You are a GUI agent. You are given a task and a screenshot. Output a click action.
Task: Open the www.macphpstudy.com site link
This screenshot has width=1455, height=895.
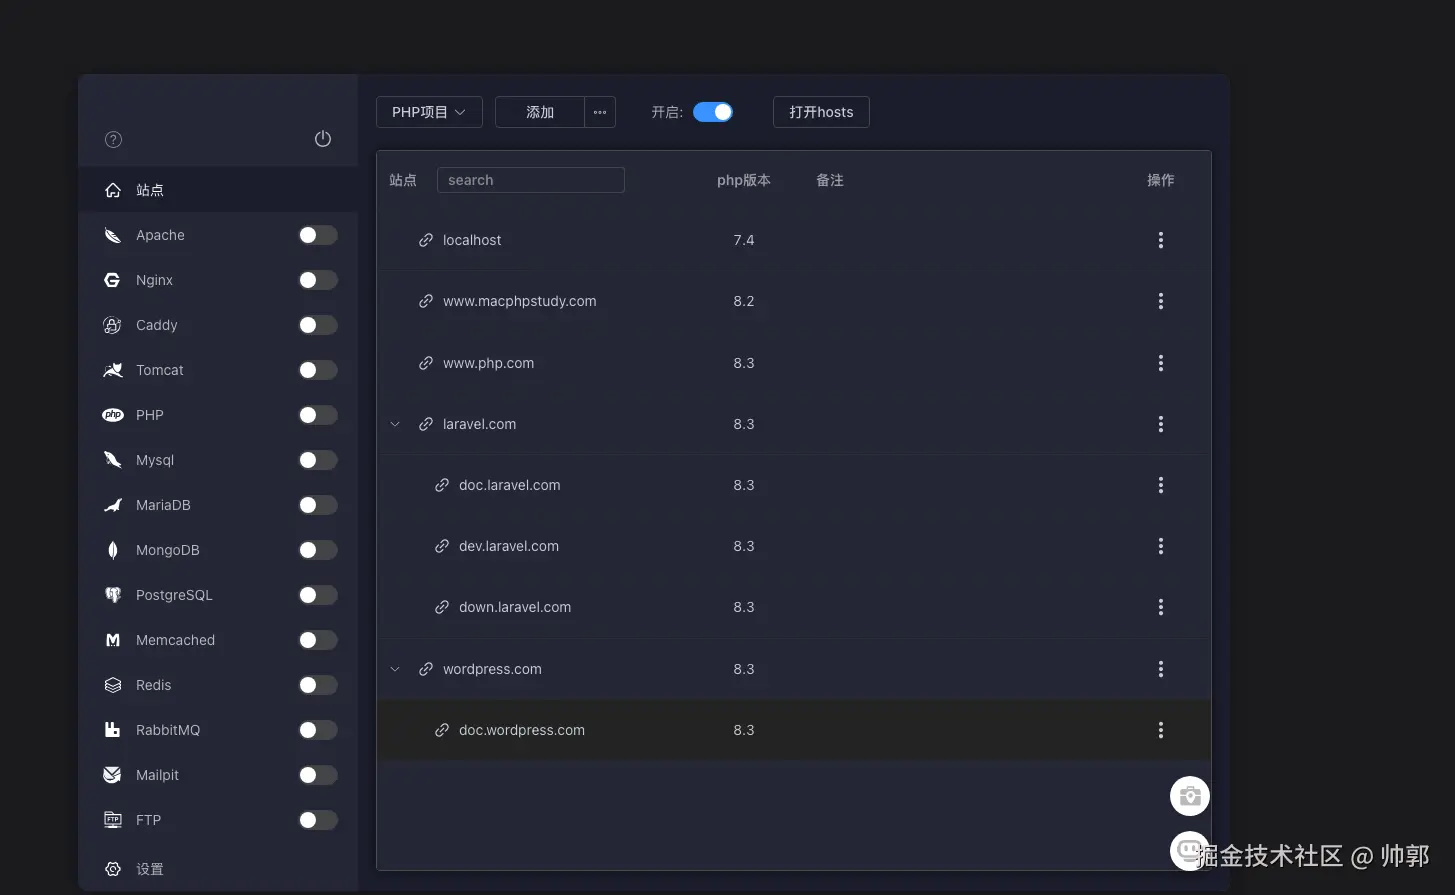point(520,301)
